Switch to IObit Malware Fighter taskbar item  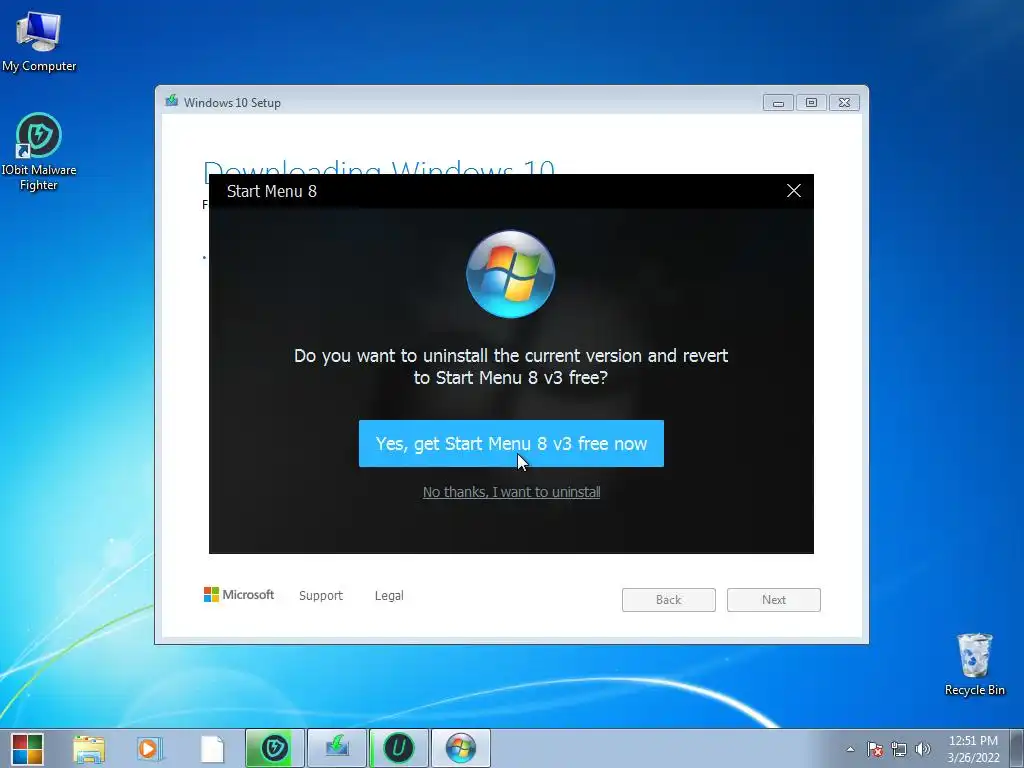click(274, 748)
